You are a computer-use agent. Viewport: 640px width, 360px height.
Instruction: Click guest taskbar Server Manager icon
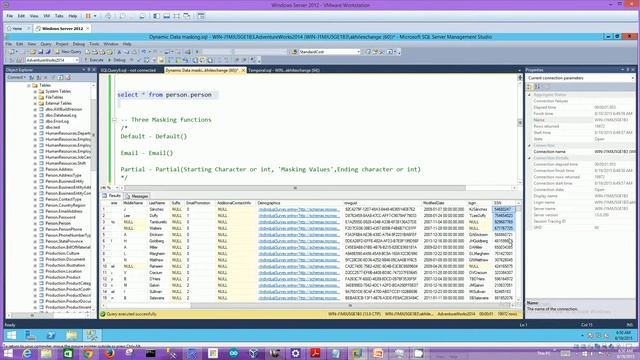point(31,336)
